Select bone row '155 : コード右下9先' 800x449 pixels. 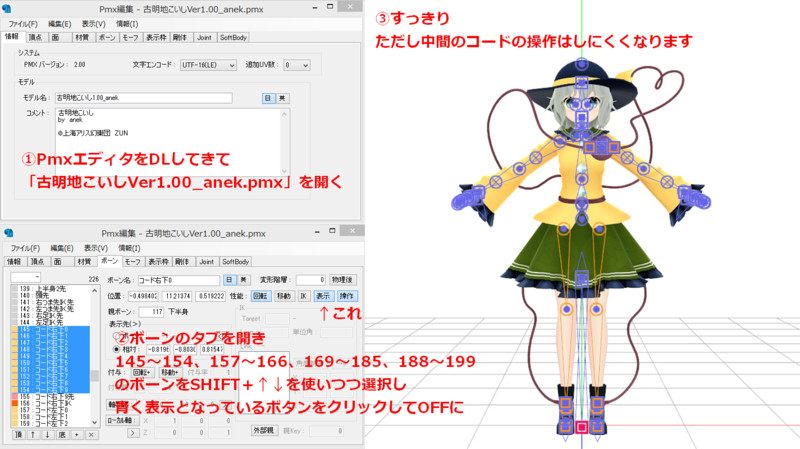tap(50, 396)
